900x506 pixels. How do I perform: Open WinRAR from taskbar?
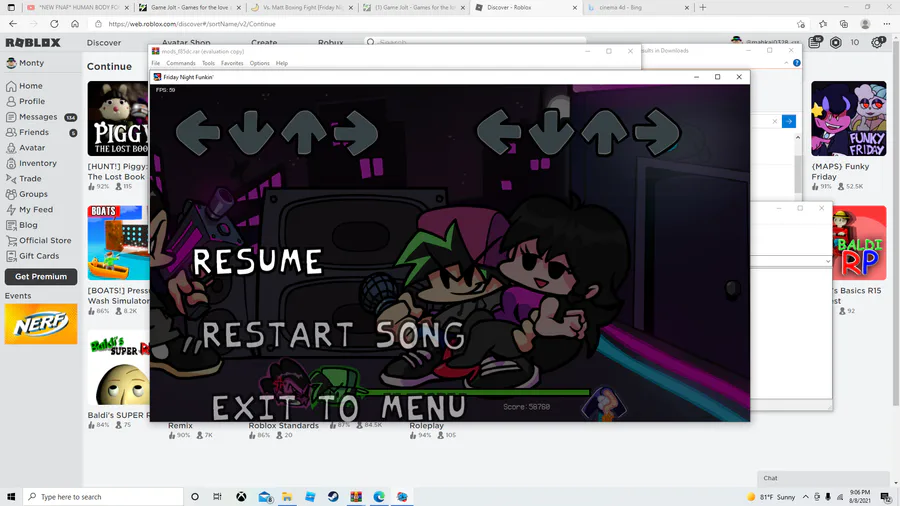coord(356,497)
